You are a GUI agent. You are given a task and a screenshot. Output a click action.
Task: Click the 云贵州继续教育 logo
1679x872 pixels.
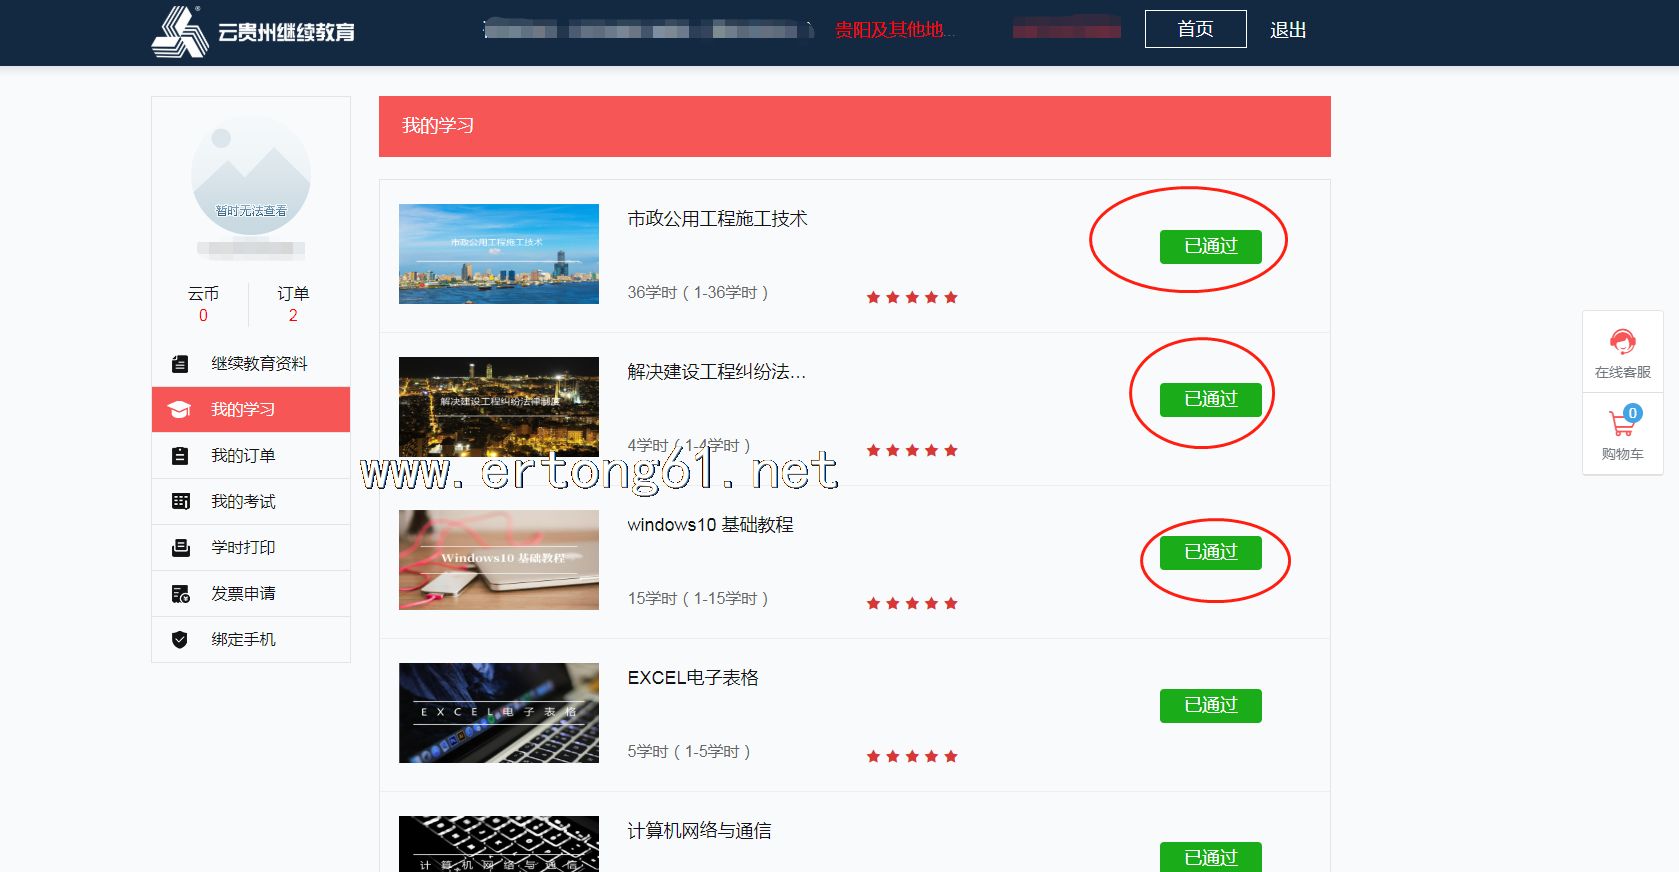[254, 32]
